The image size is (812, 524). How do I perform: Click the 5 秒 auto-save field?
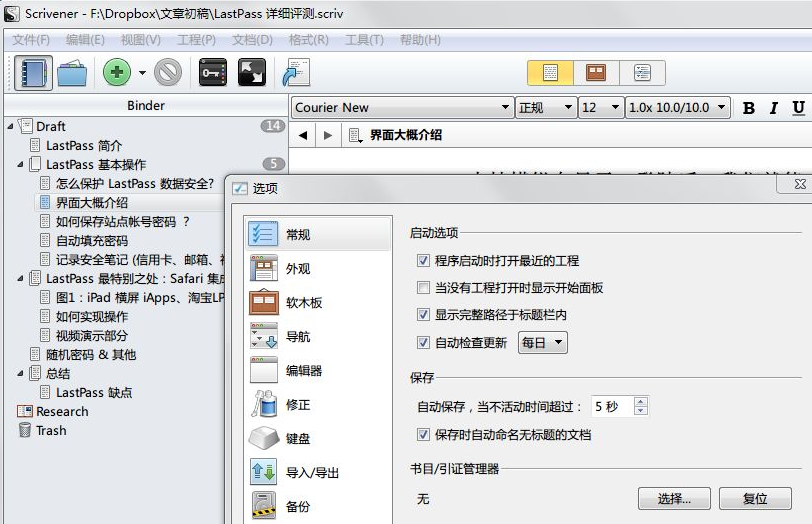click(612, 406)
